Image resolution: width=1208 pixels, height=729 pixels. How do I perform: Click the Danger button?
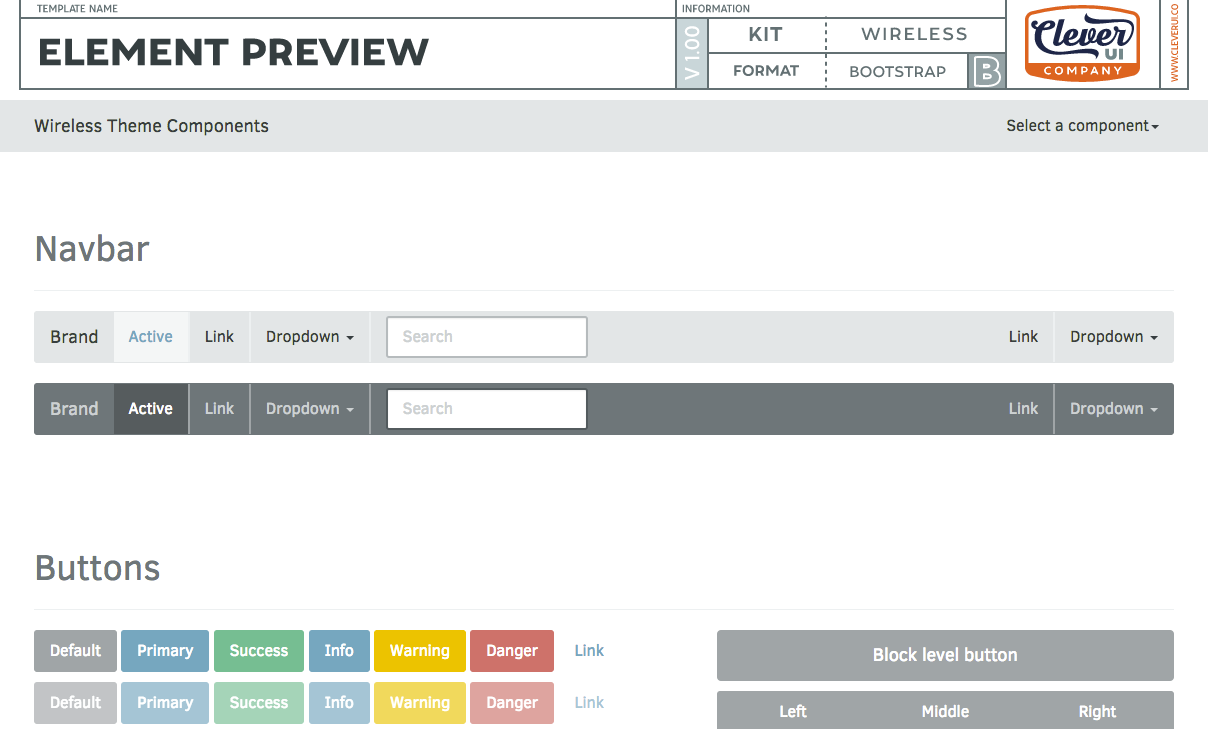pyautogui.click(x=511, y=651)
